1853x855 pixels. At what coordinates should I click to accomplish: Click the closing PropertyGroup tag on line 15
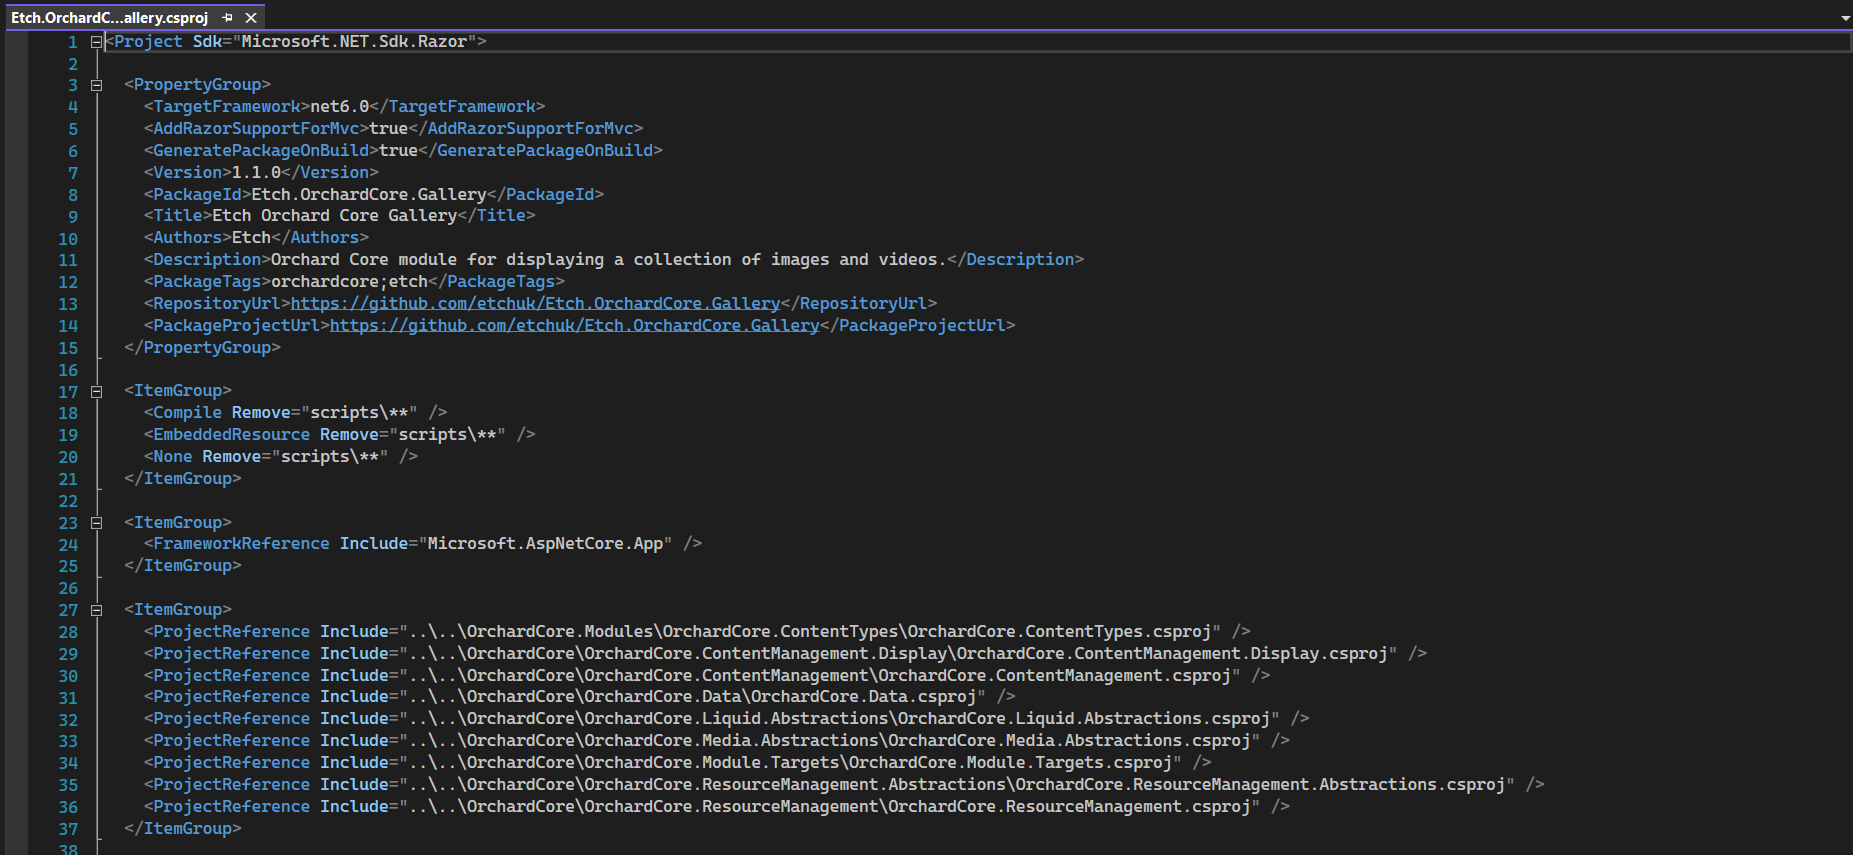pyautogui.click(x=202, y=348)
